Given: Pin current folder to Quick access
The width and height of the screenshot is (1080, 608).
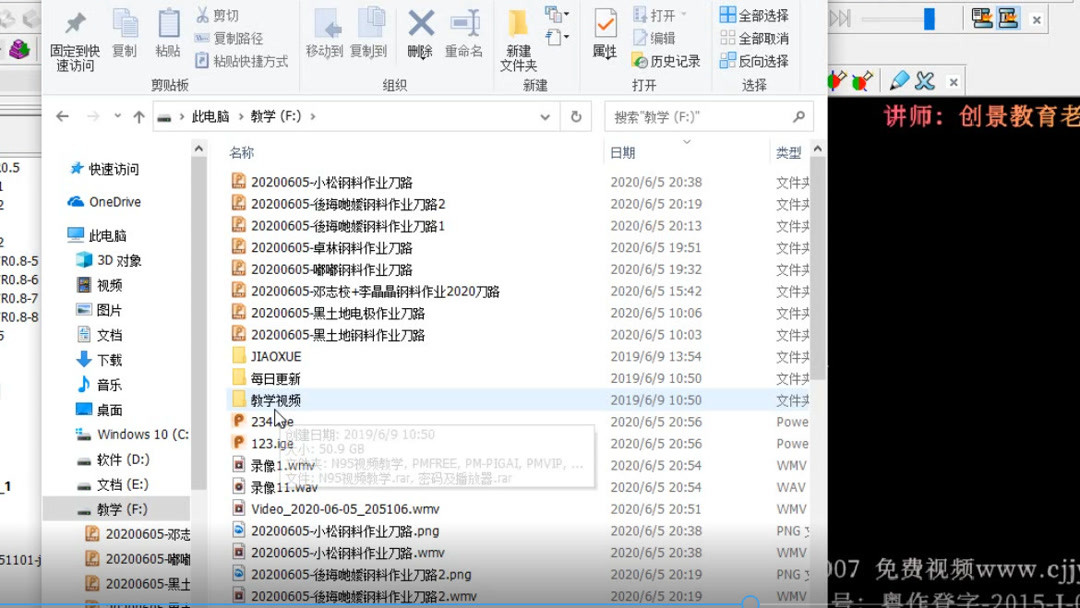Looking at the screenshot, I should pyautogui.click(x=74, y=35).
